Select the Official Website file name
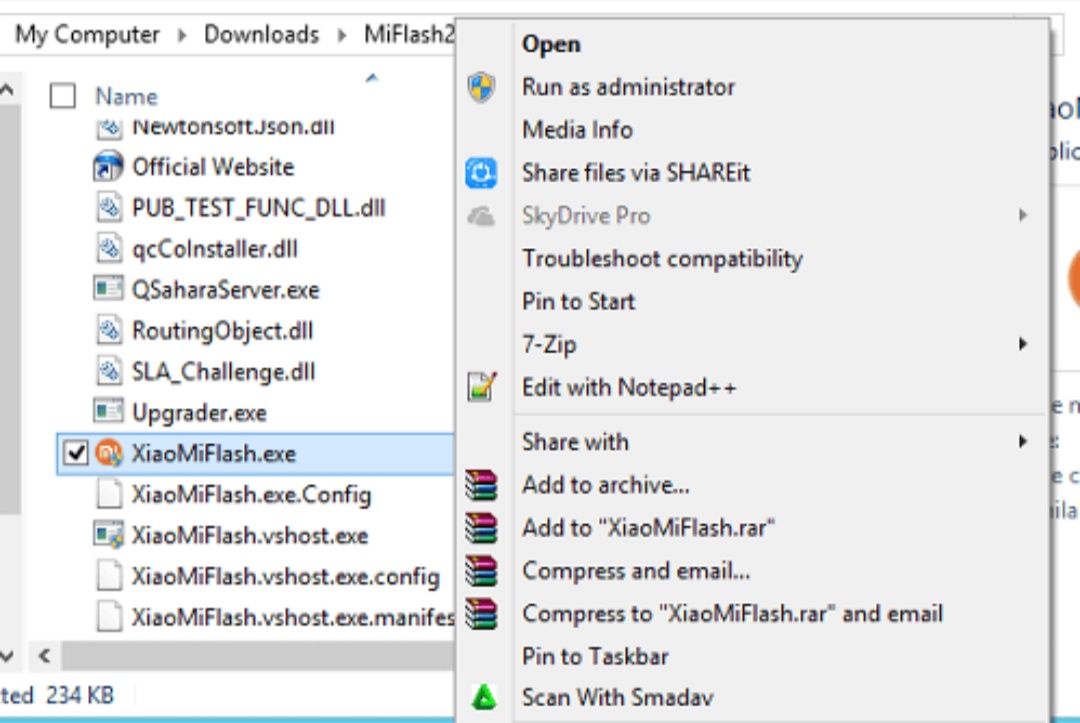 (213, 167)
